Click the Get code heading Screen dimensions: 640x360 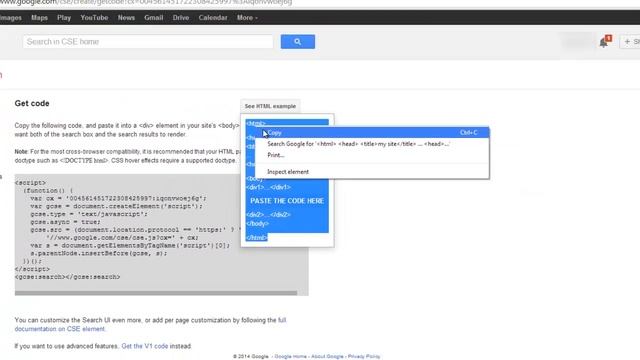tap(32, 103)
